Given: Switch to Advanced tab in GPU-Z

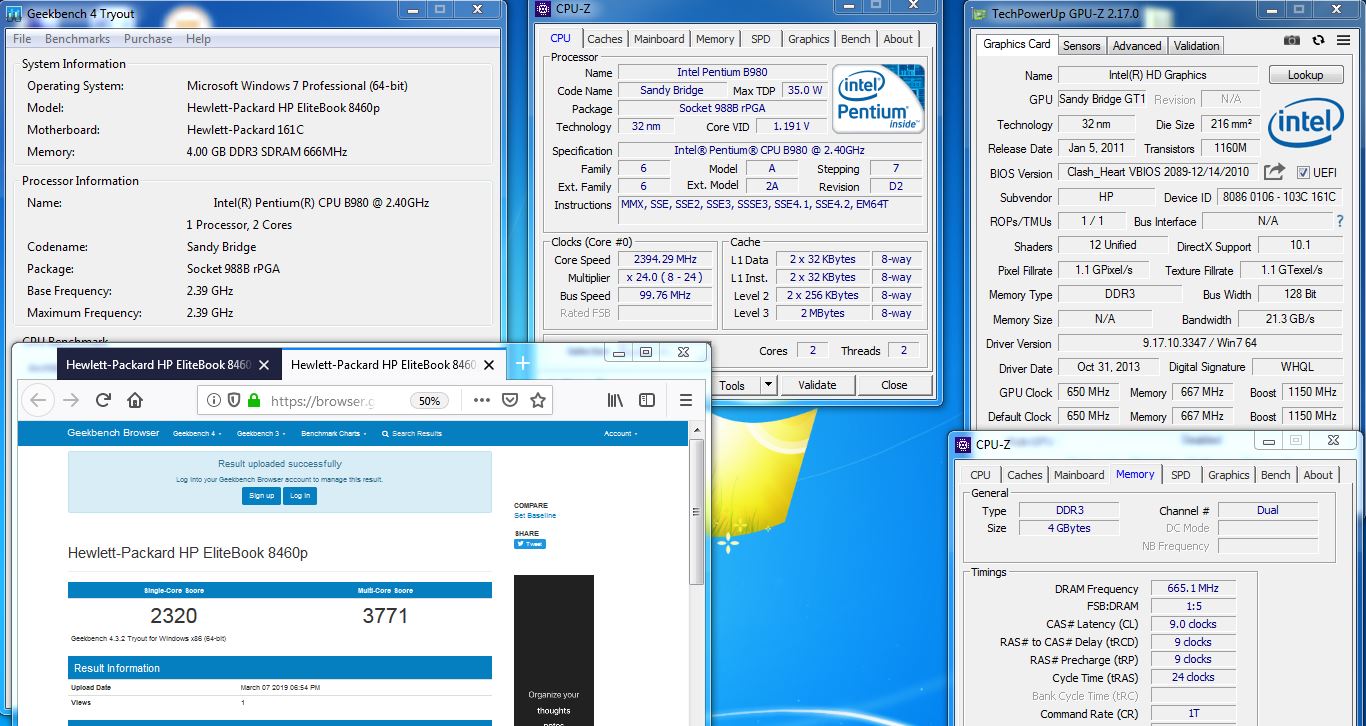Looking at the screenshot, I should (1137, 46).
